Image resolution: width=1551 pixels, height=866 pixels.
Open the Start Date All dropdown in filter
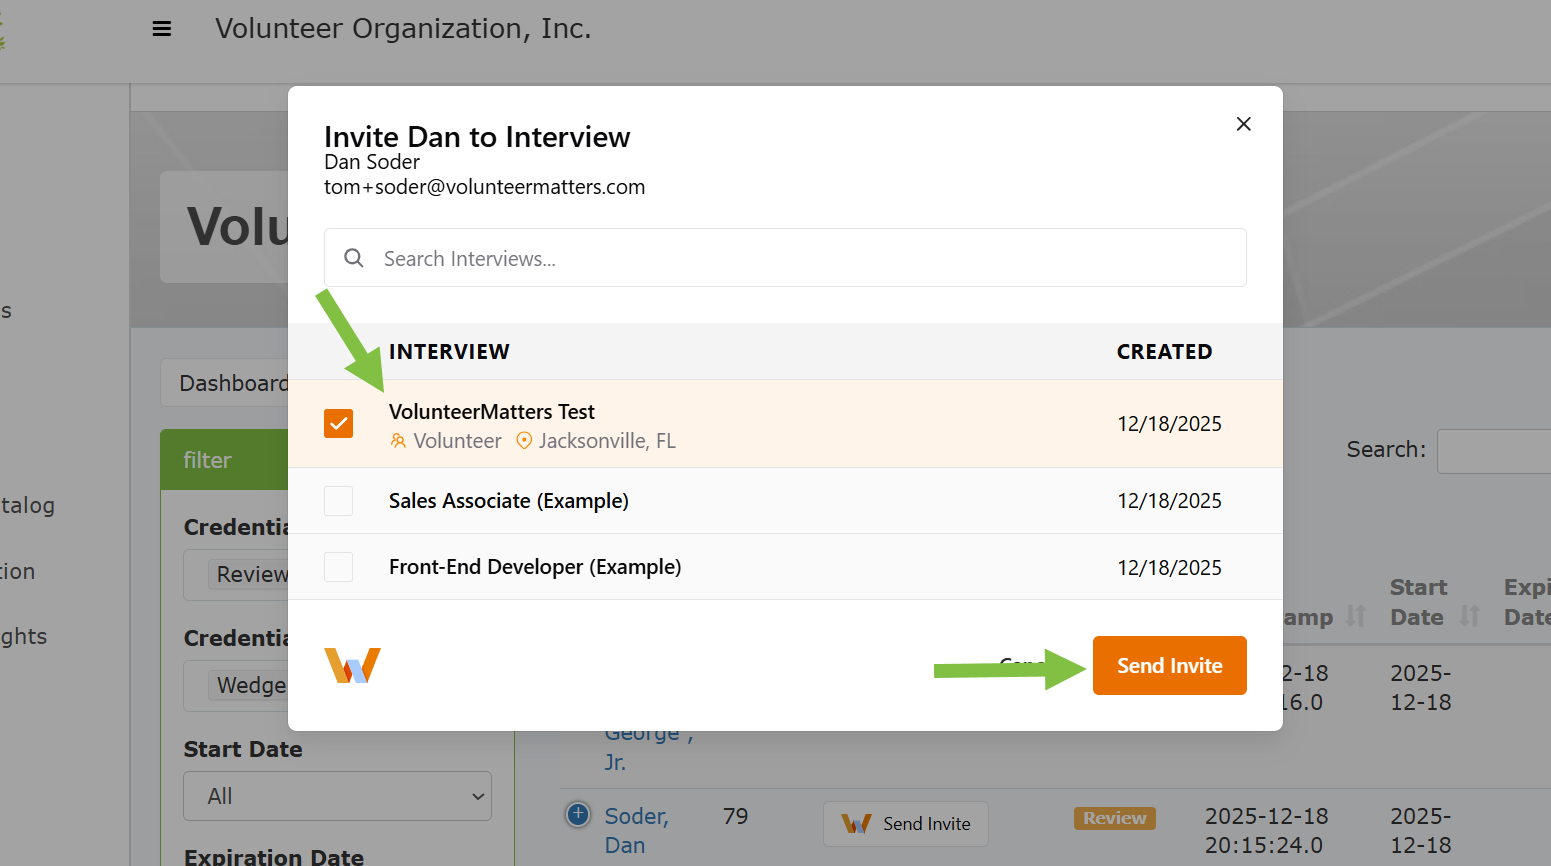(337, 796)
